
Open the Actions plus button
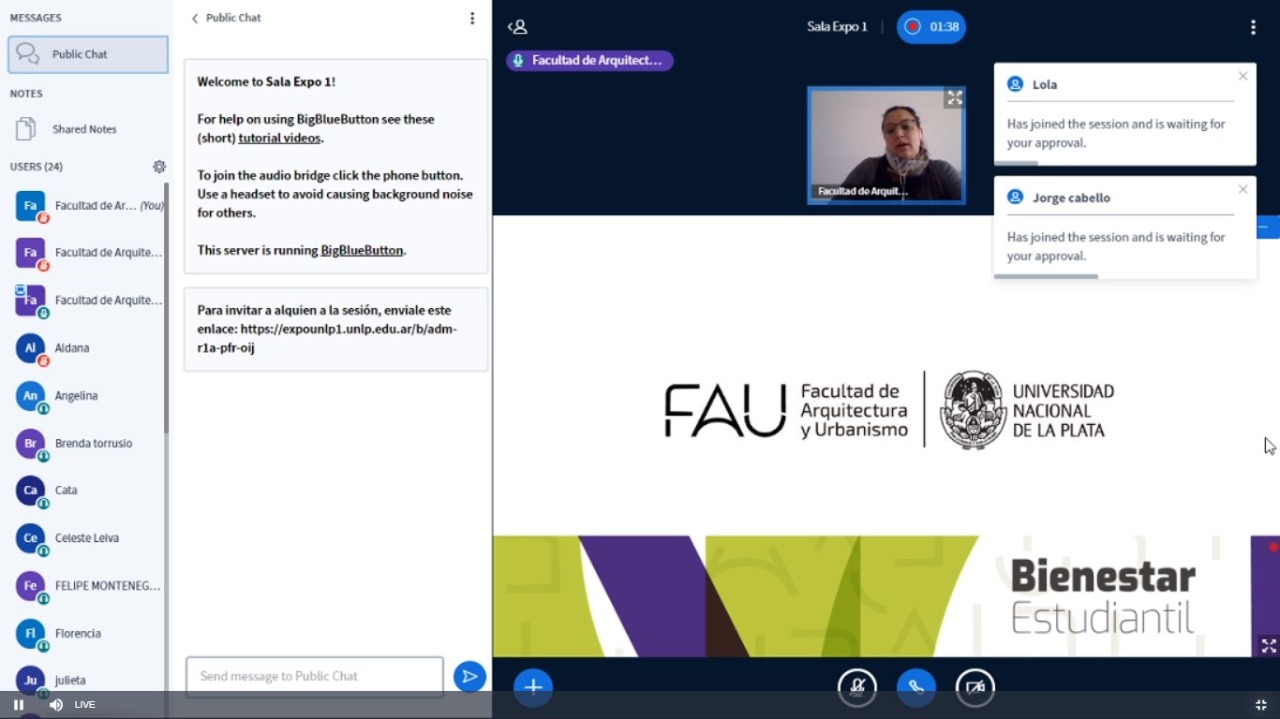pos(533,686)
